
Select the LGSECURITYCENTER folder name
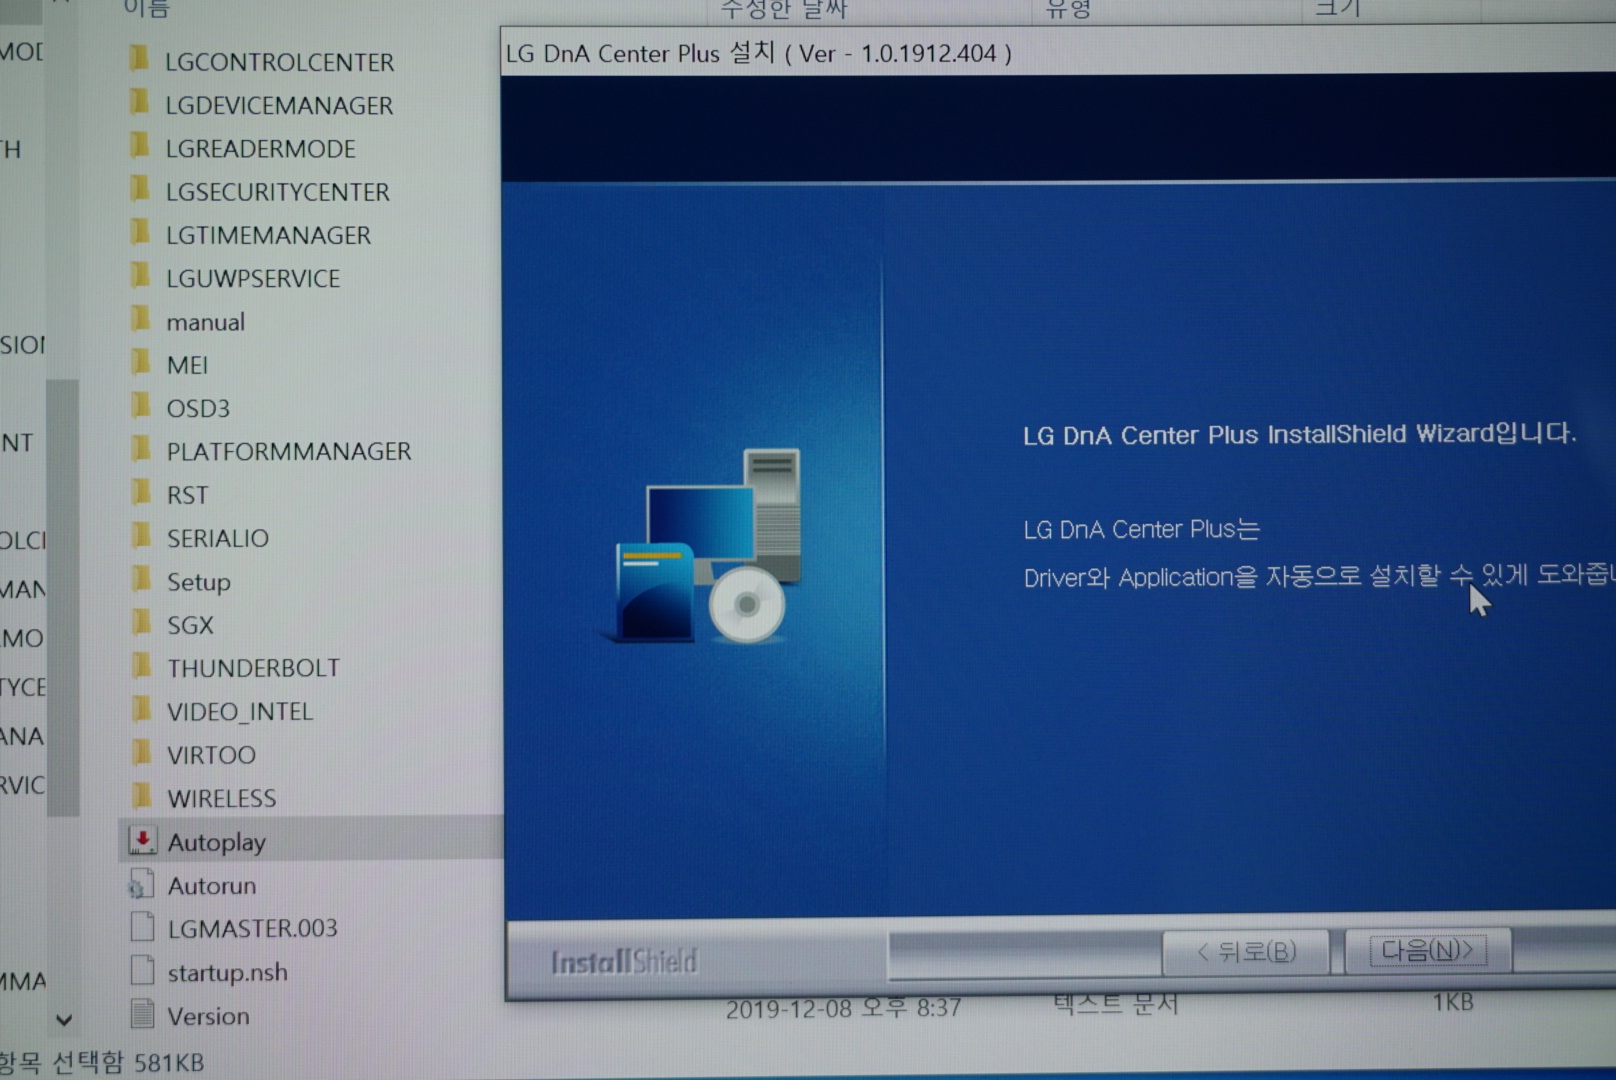pos(277,192)
